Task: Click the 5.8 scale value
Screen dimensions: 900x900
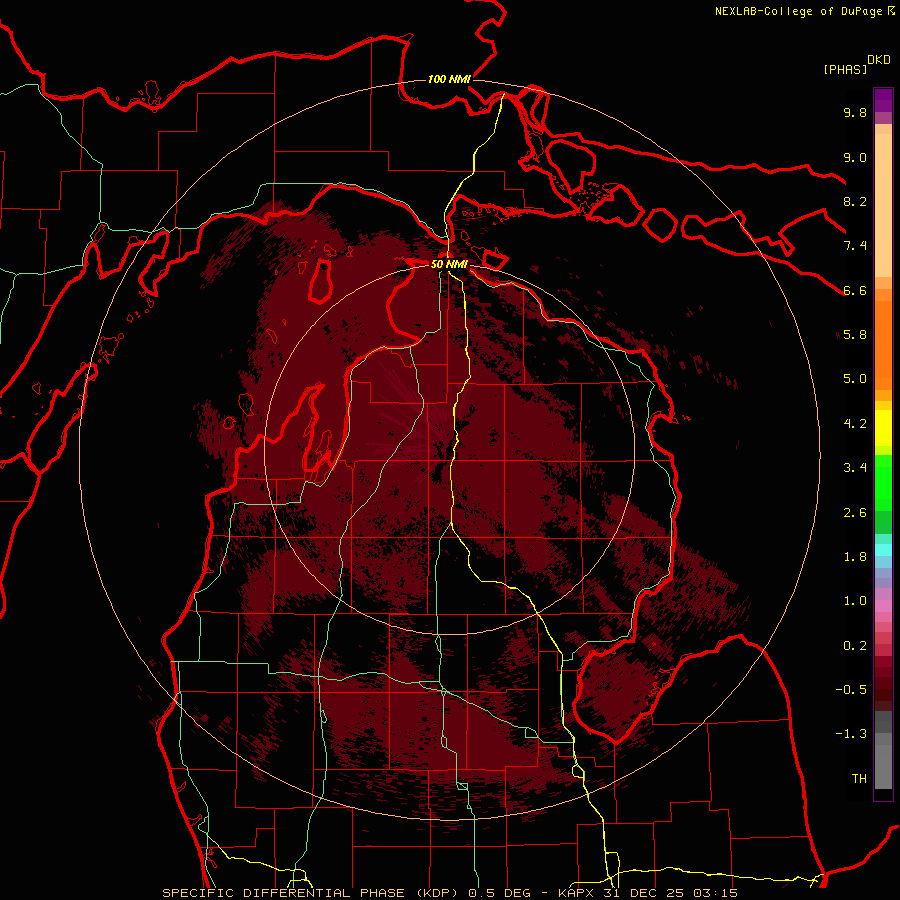Action: tap(855, 334)
